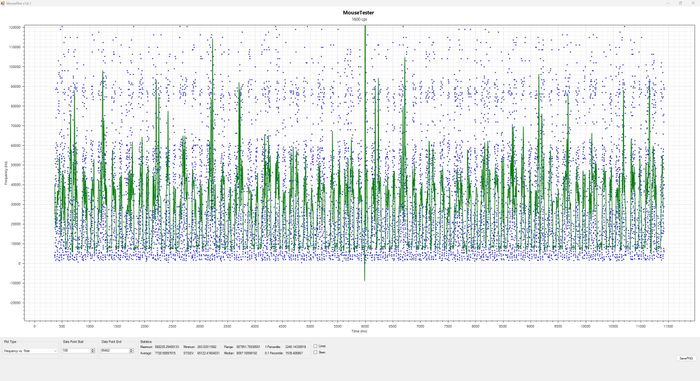Increase the Data Point Start value

tap(93, 350)
